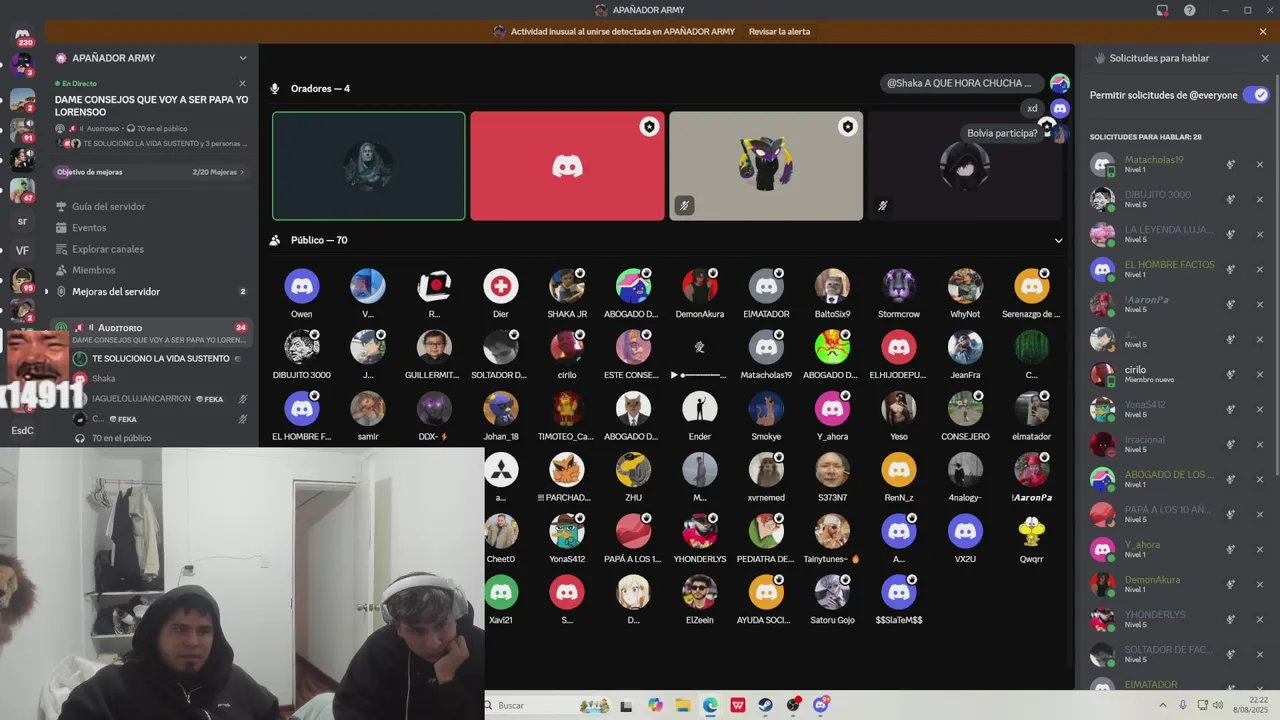The image size is (1280, 720).
Task: Open the Discord inbox icon in title bar
Action: (1162, 10)
